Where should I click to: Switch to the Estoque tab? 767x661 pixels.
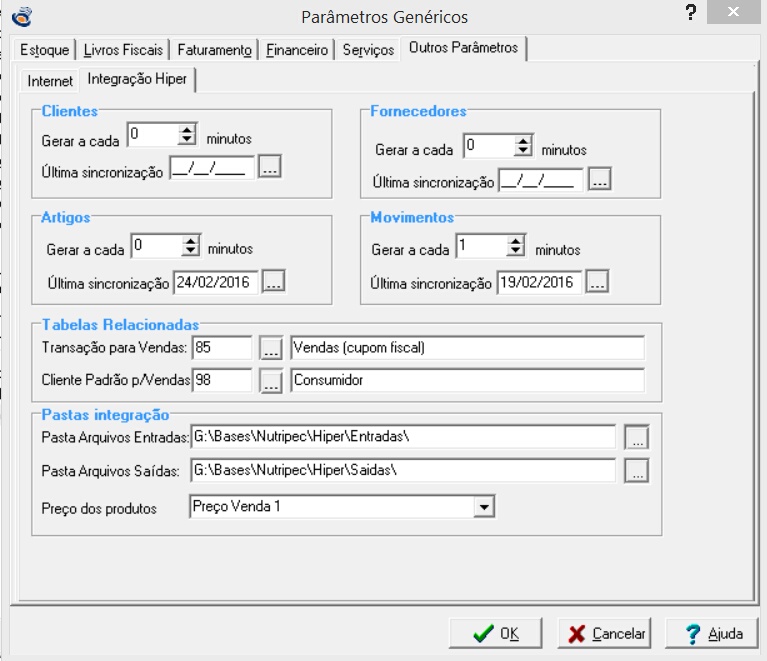point(44,50)
